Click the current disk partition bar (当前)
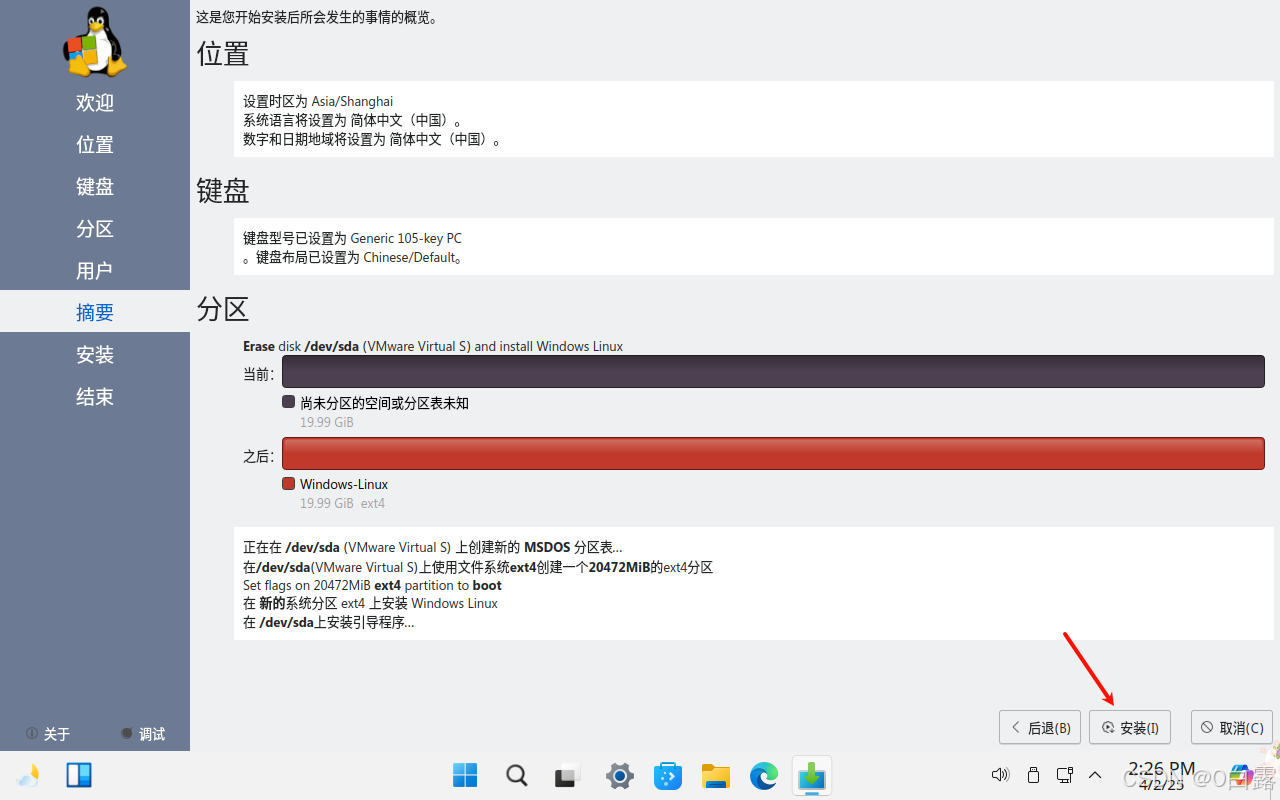Viewport: 1280px width, 800px height. tap(773, 372)
